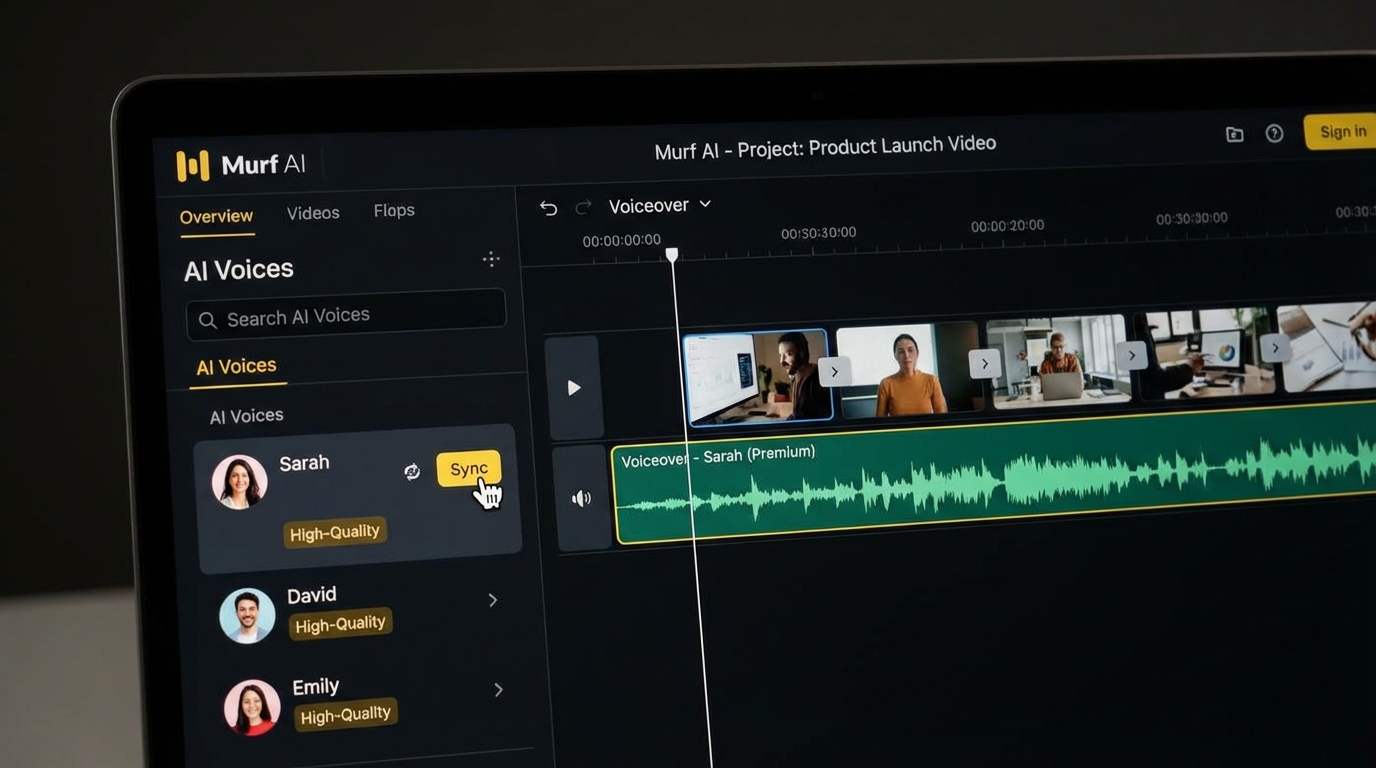Viewport: 1376px width, 768px height.
Task: Click the refresh icon beside Sarah
Action: coord(411,471)
